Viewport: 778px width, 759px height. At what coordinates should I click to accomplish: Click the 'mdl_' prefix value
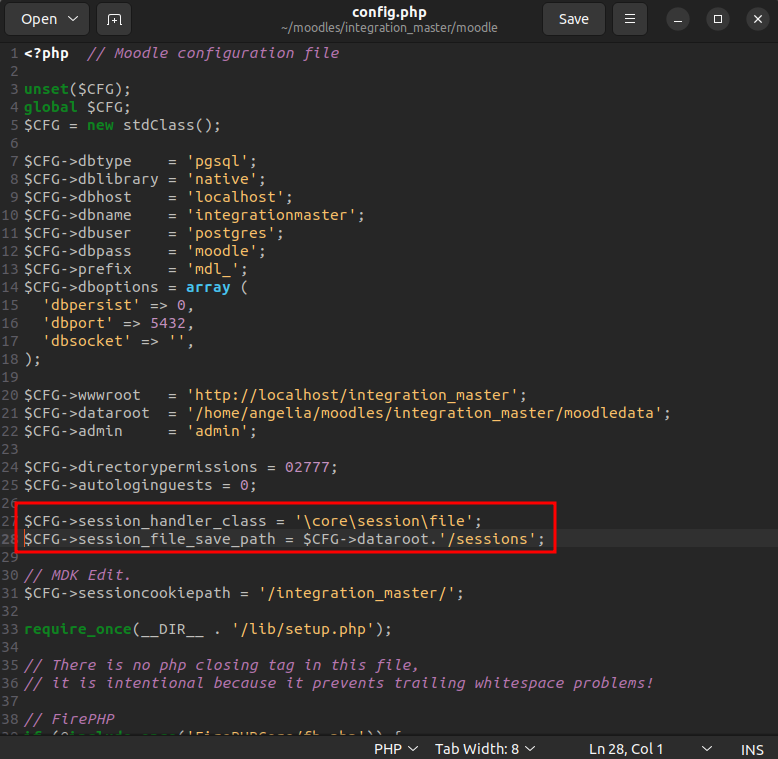pyautogui.click(x=213, y=269)
